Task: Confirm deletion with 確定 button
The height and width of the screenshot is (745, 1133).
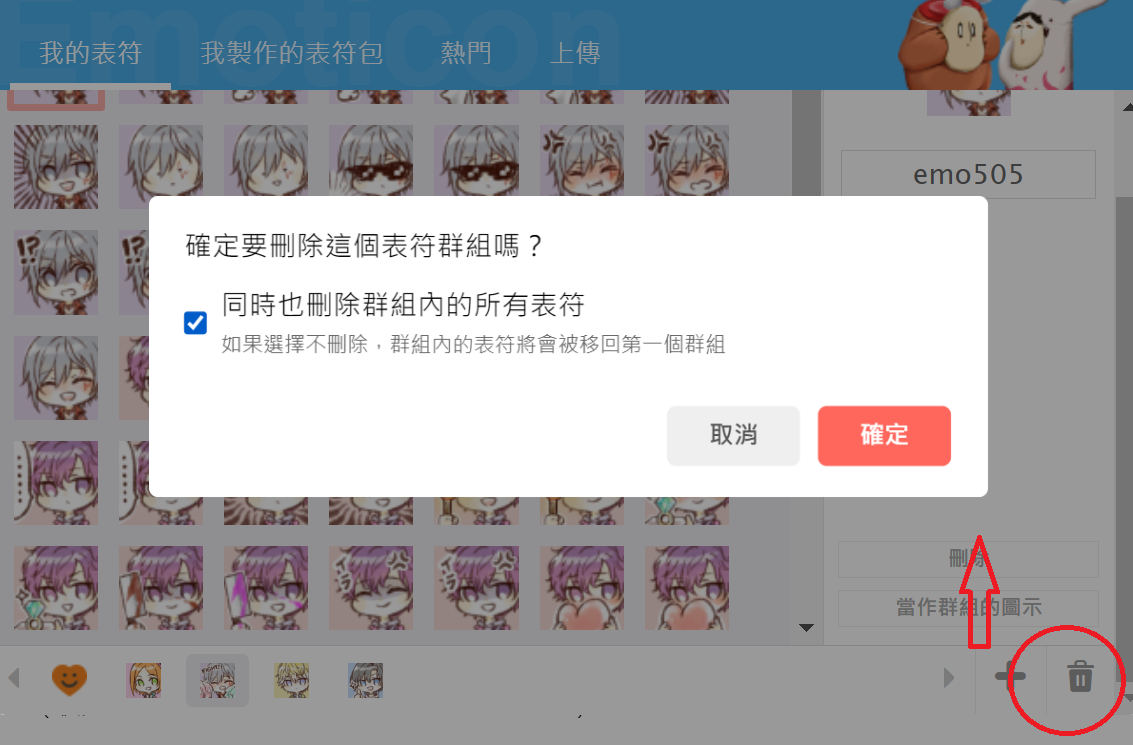Action: tap(884, 436)
